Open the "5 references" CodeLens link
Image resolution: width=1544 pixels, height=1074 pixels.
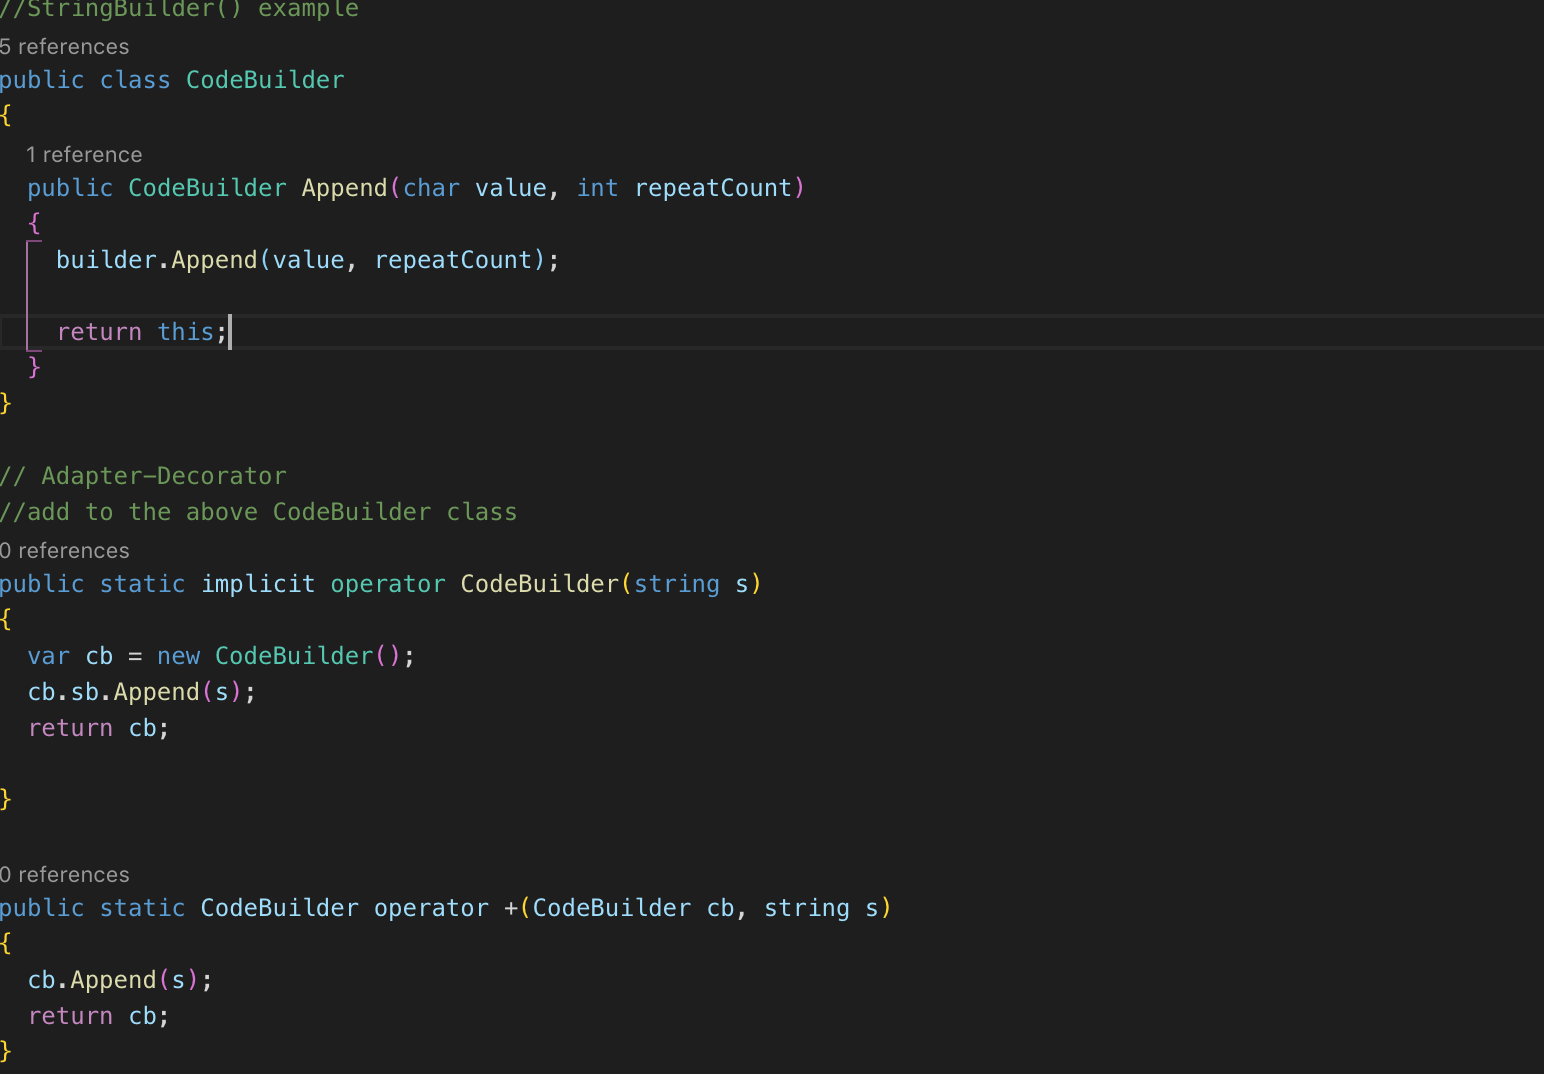click(x=65, y=47)
